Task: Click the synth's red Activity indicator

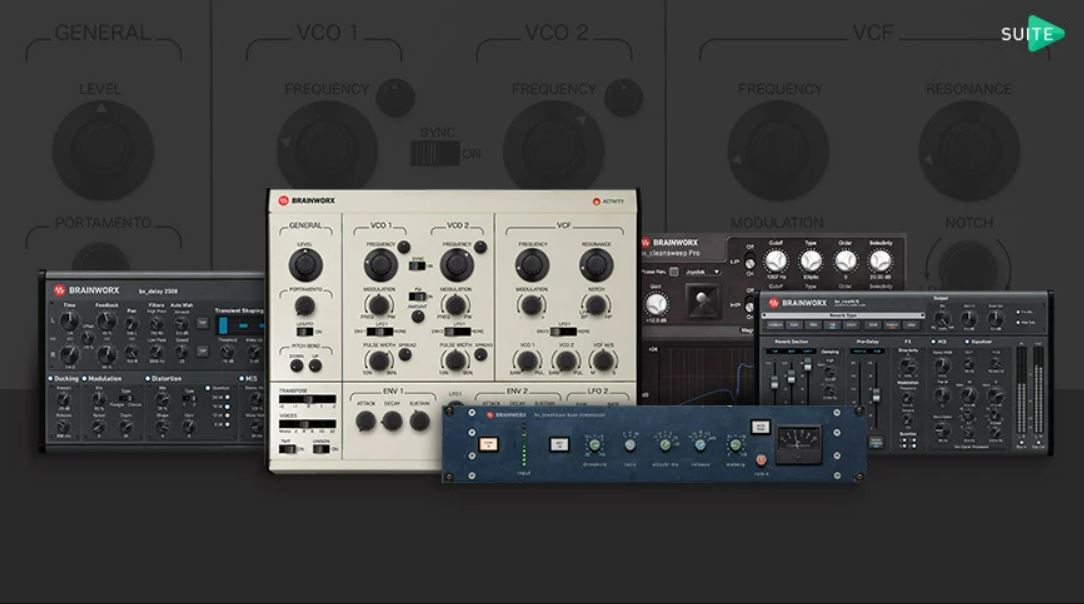Action: (x=596, y=202)
